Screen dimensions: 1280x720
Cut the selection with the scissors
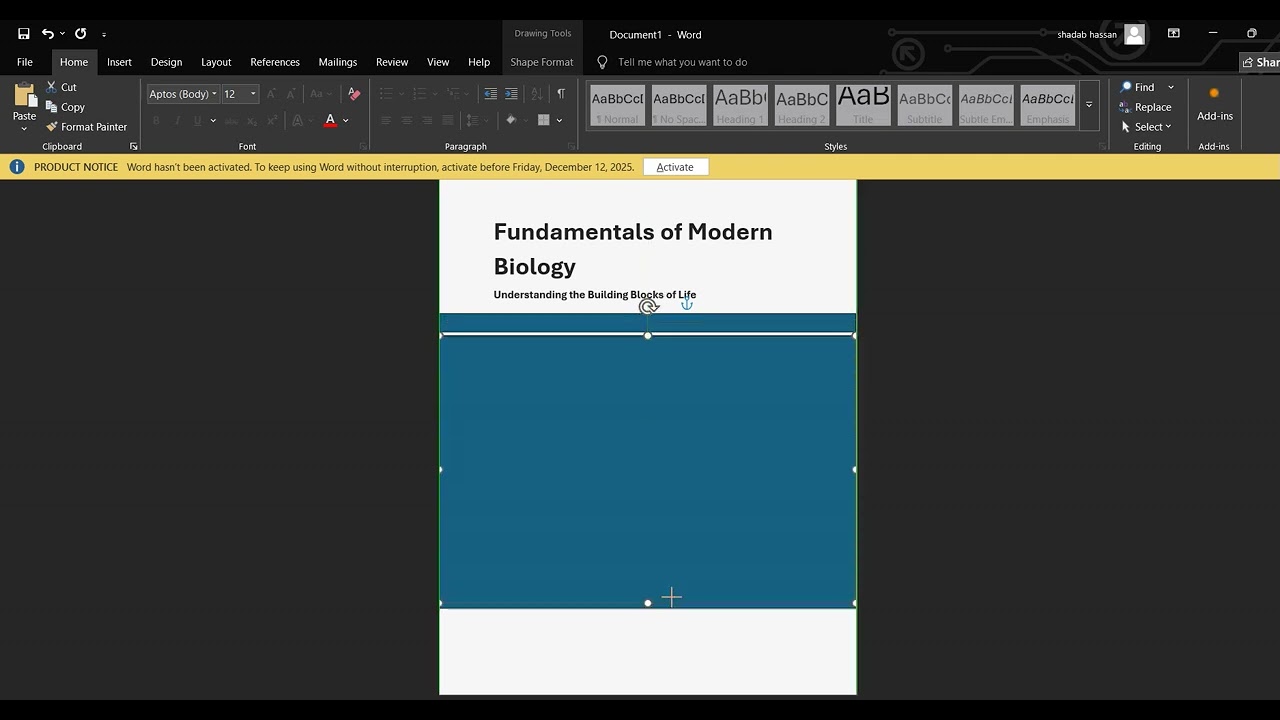click(60, 87)
